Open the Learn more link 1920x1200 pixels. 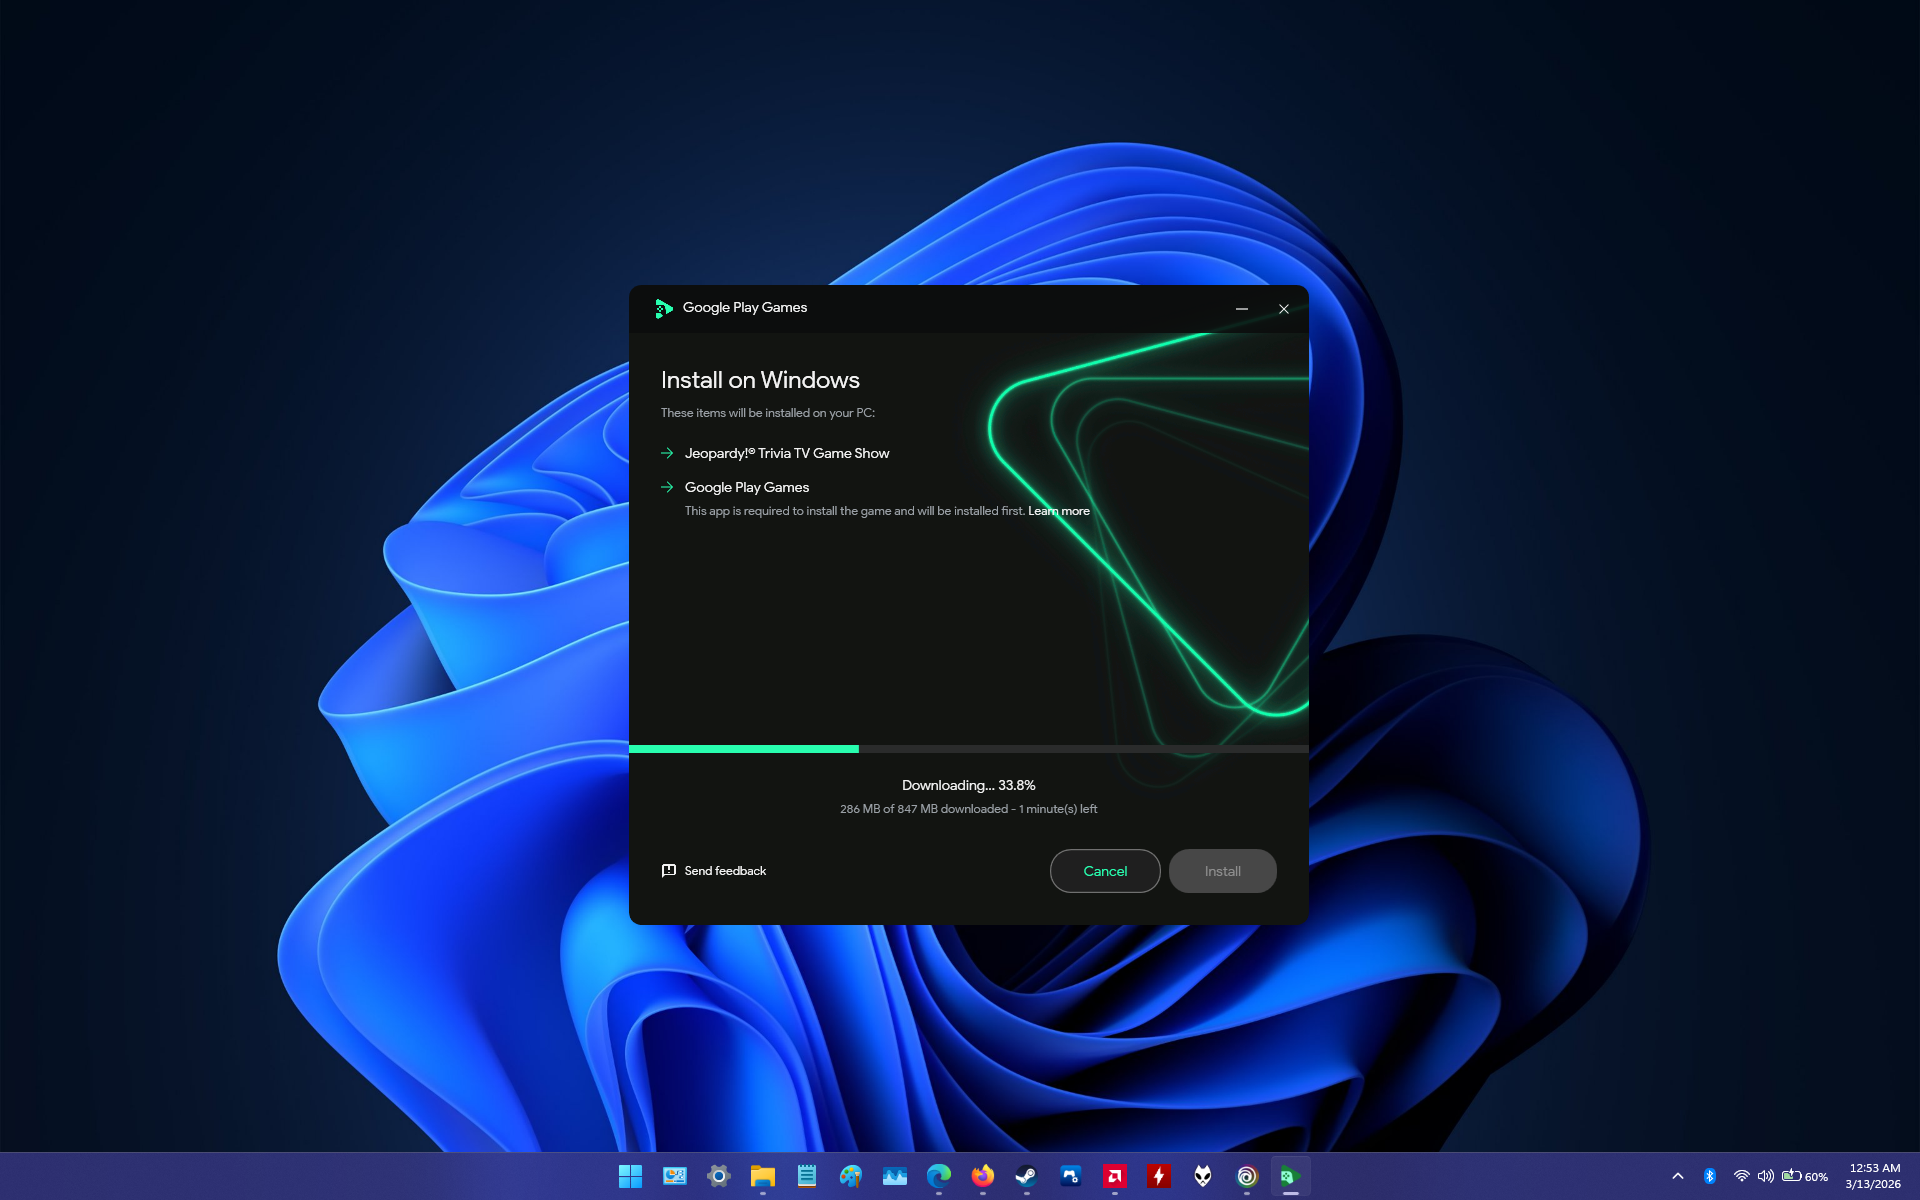pos(1058,511)
